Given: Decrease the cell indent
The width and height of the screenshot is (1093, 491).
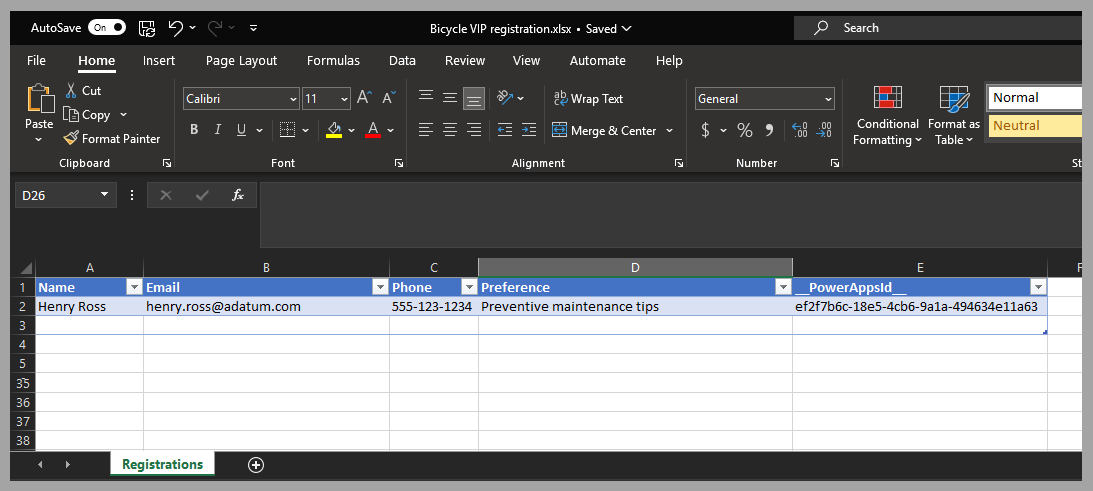Looking at the screenshot, I should 505,130.
